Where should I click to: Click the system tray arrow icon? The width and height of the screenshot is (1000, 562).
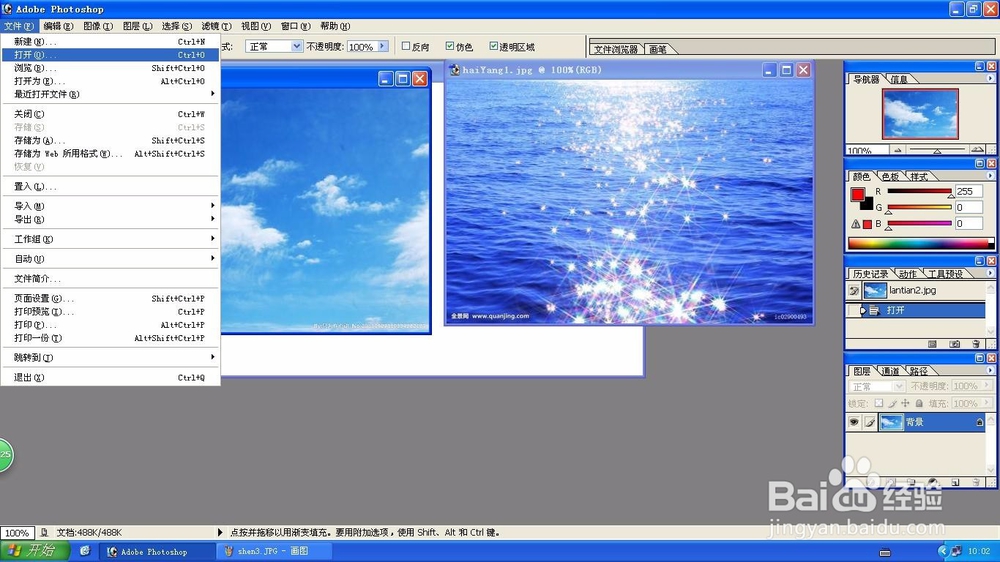(x=943, y=551)
